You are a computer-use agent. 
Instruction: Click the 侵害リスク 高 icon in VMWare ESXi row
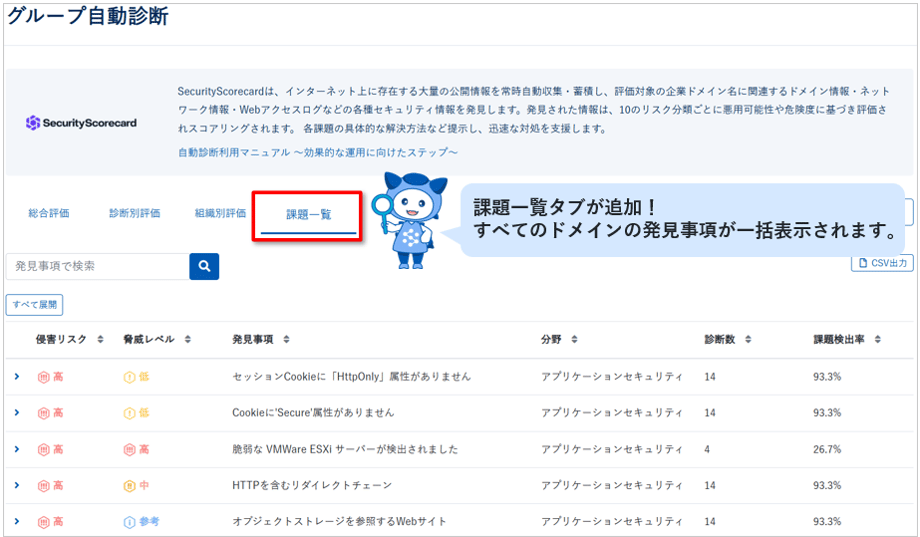[43, 450]
